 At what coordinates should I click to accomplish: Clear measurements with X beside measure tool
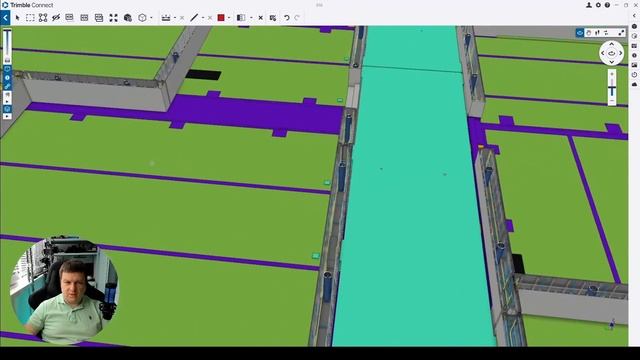point(182,18)
